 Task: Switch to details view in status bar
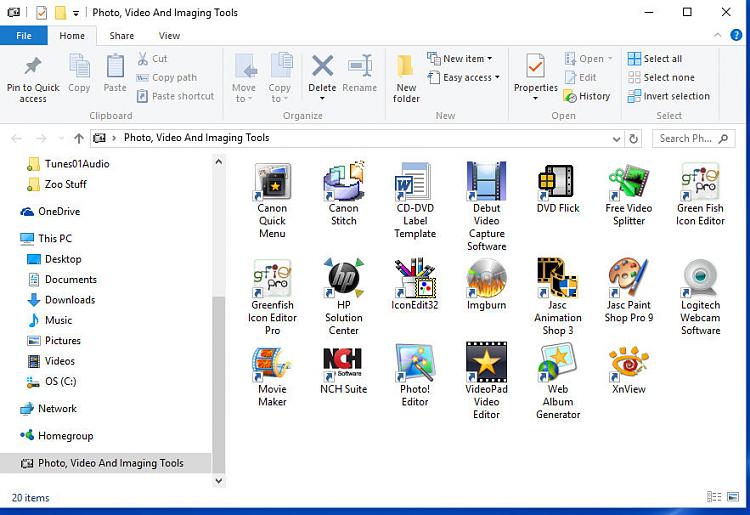714,497
